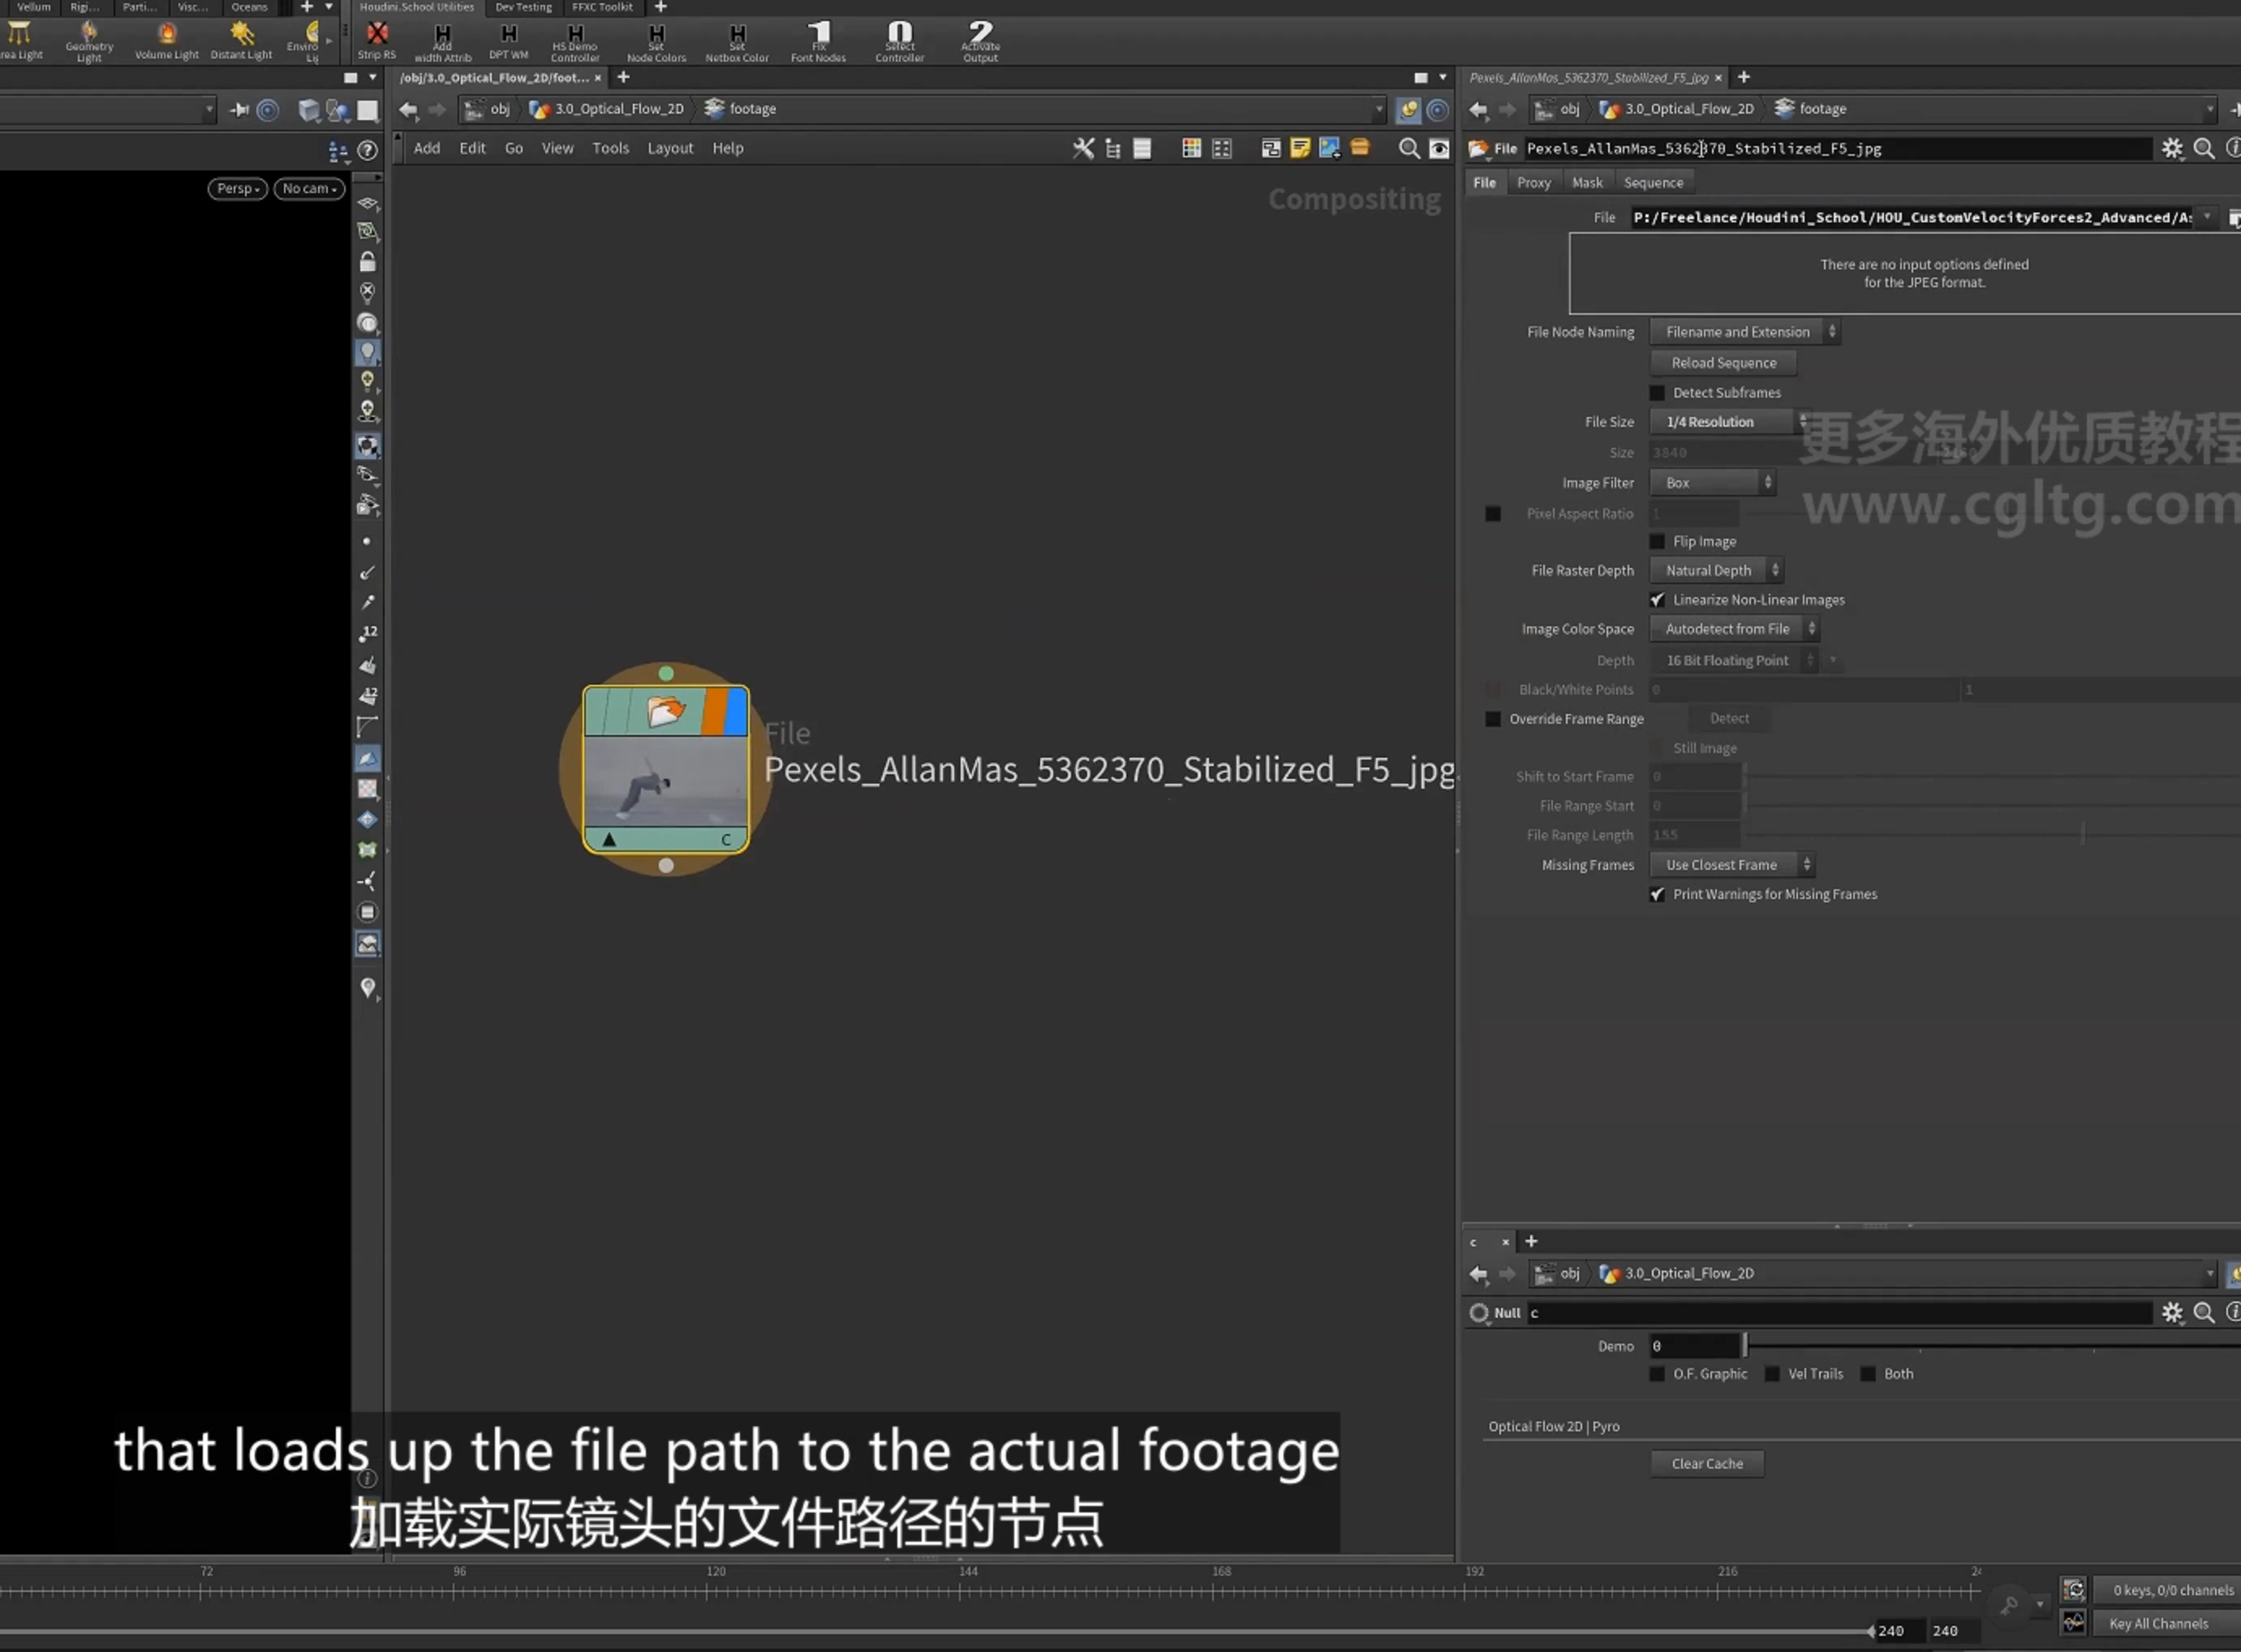The image size is (2241, 1652).
Task: Click the footage path segment in network editor
Action: pos(741,109)
